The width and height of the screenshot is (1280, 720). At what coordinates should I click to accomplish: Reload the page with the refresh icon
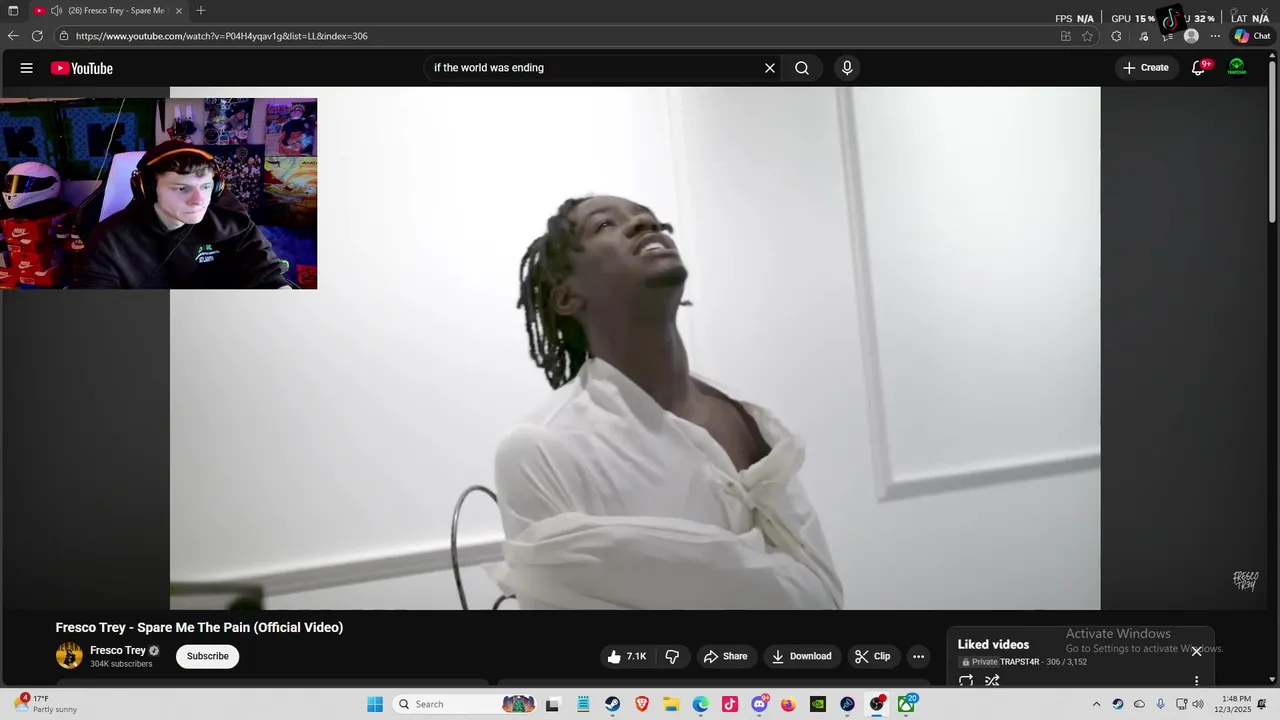[x=37, y=36]
